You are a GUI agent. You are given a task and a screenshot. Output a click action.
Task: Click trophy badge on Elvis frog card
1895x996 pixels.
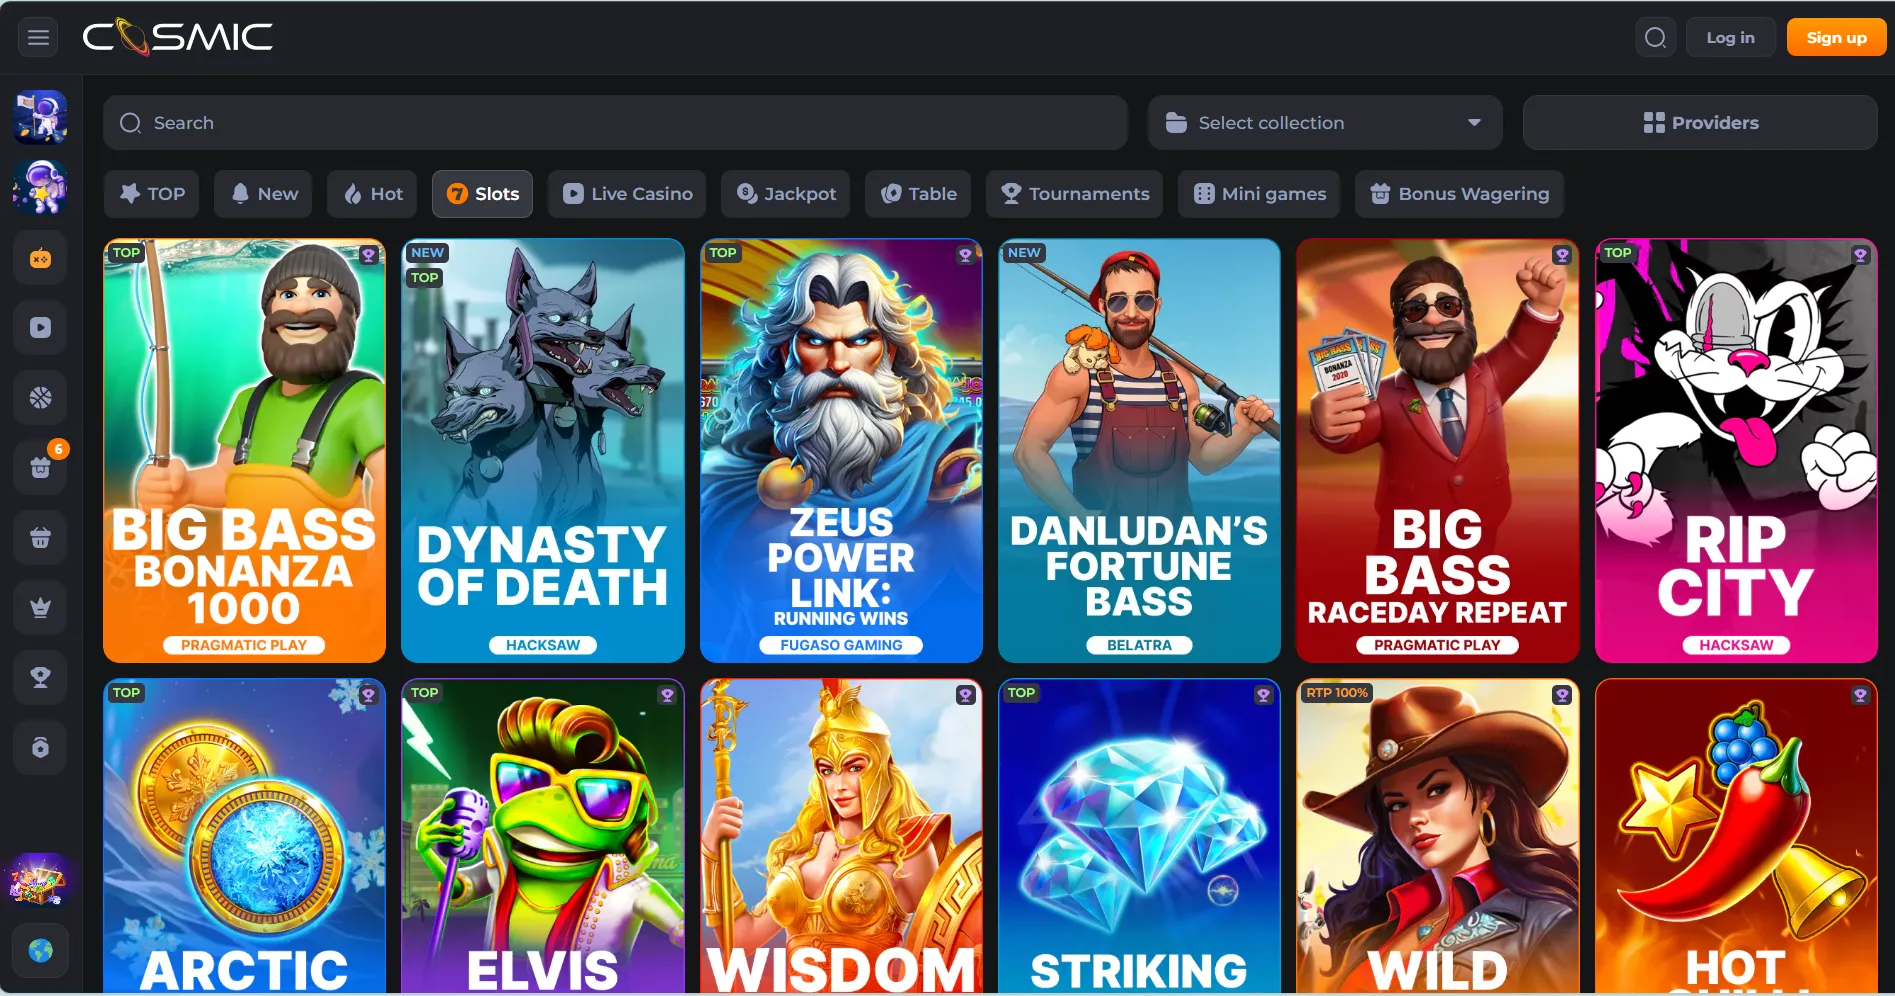[667, 694]
